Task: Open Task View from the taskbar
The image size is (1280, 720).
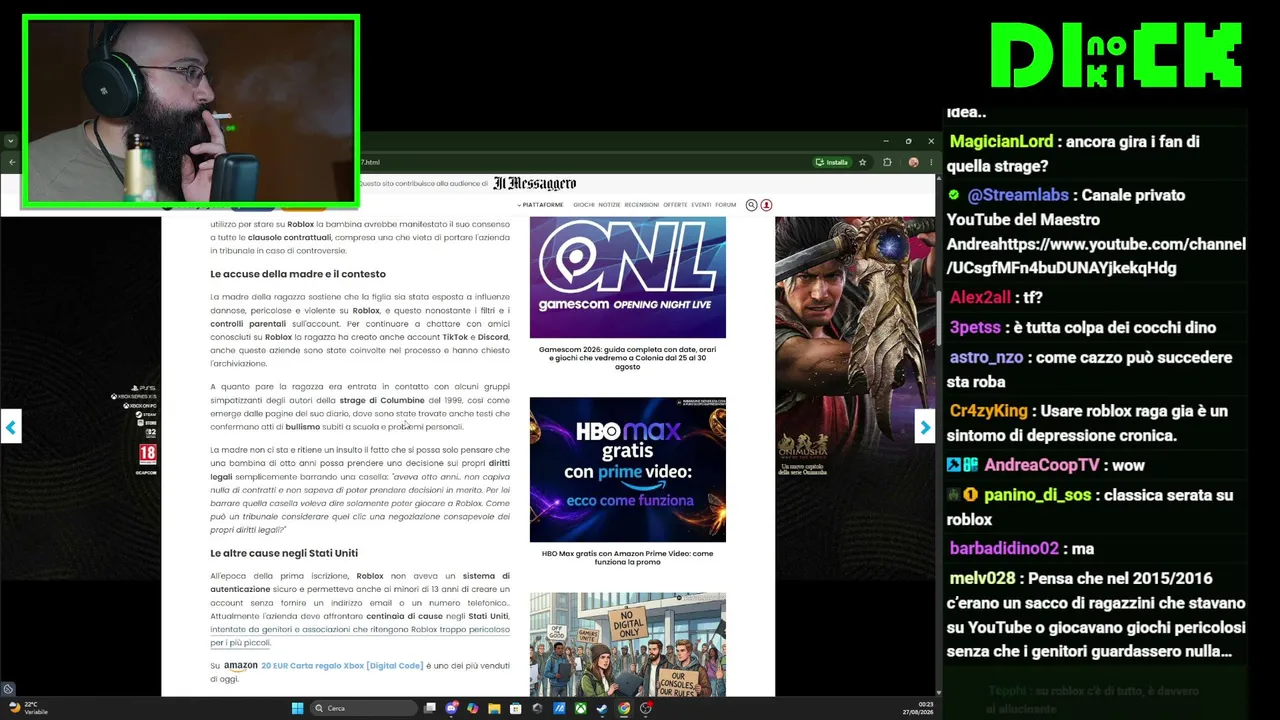Action: (x=430, y=708)
